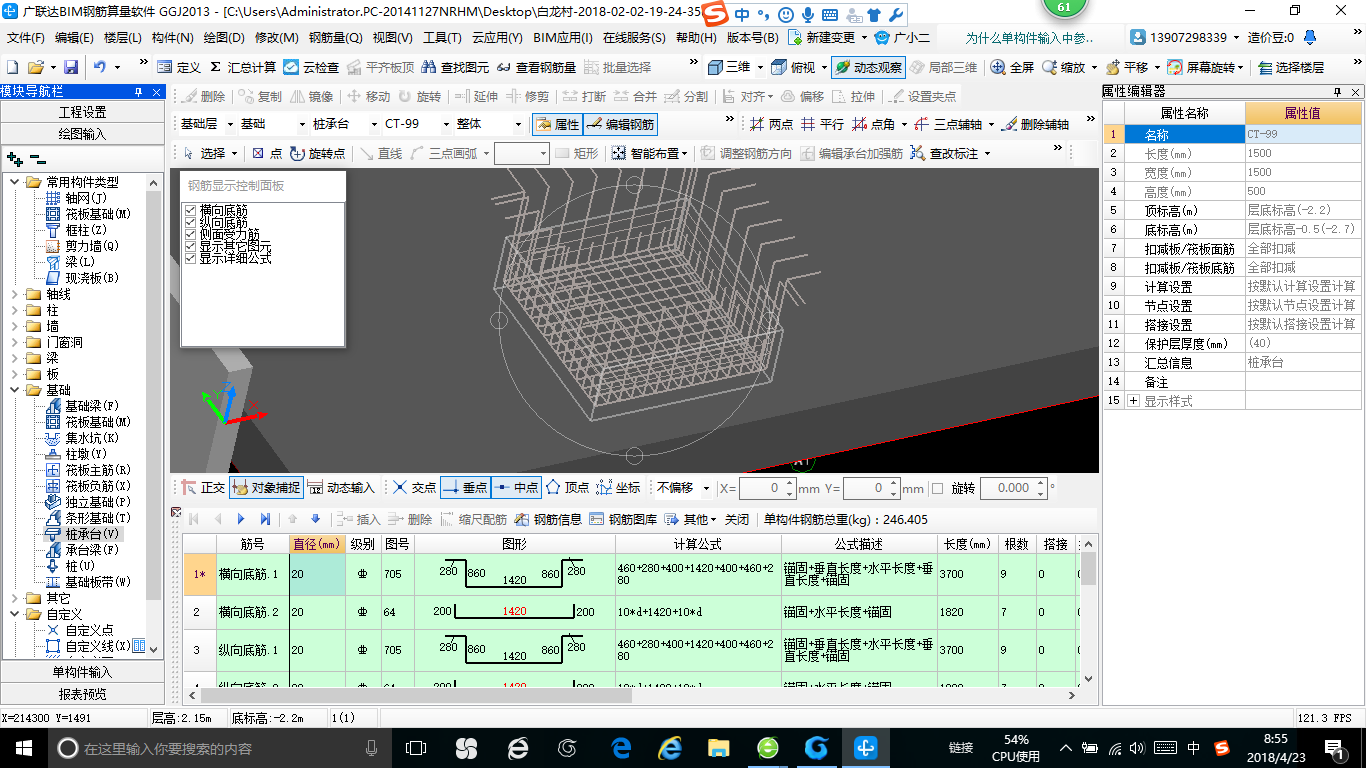Screen dimensions: 1366x768
Task: Open the 楼层(L) menu
Action: click(123, 38)
